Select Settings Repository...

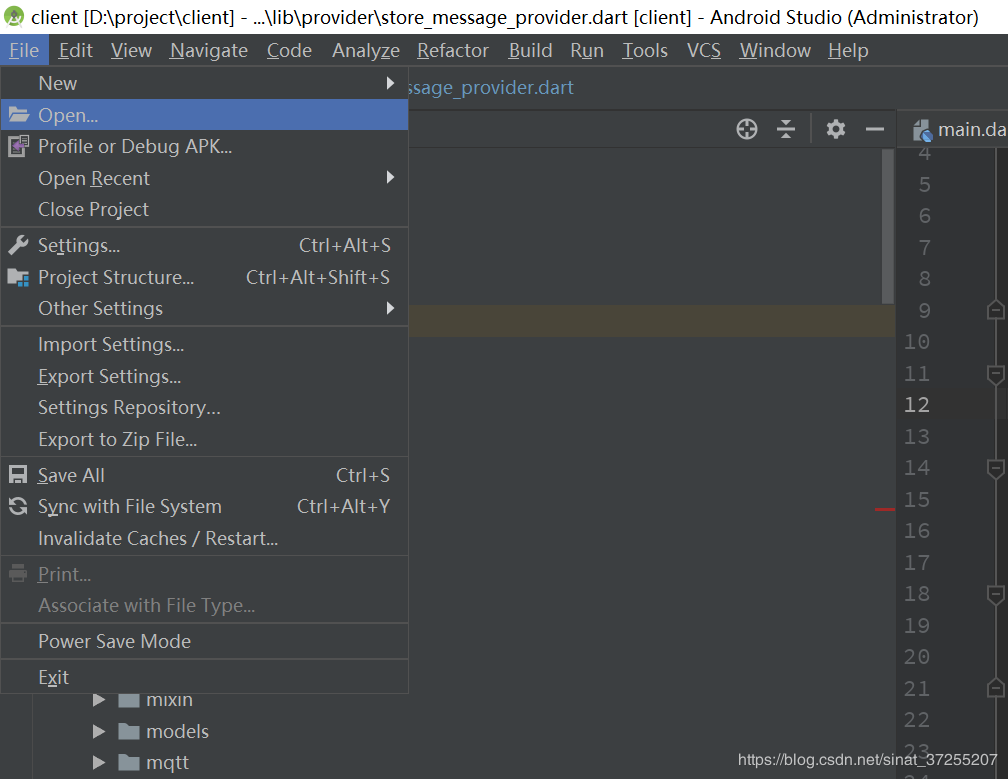point(204,407)
